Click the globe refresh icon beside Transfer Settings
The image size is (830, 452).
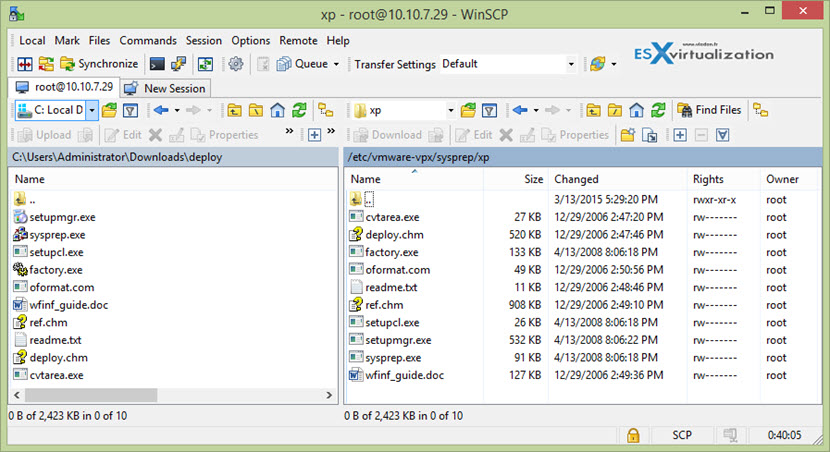tap(598, 64)
